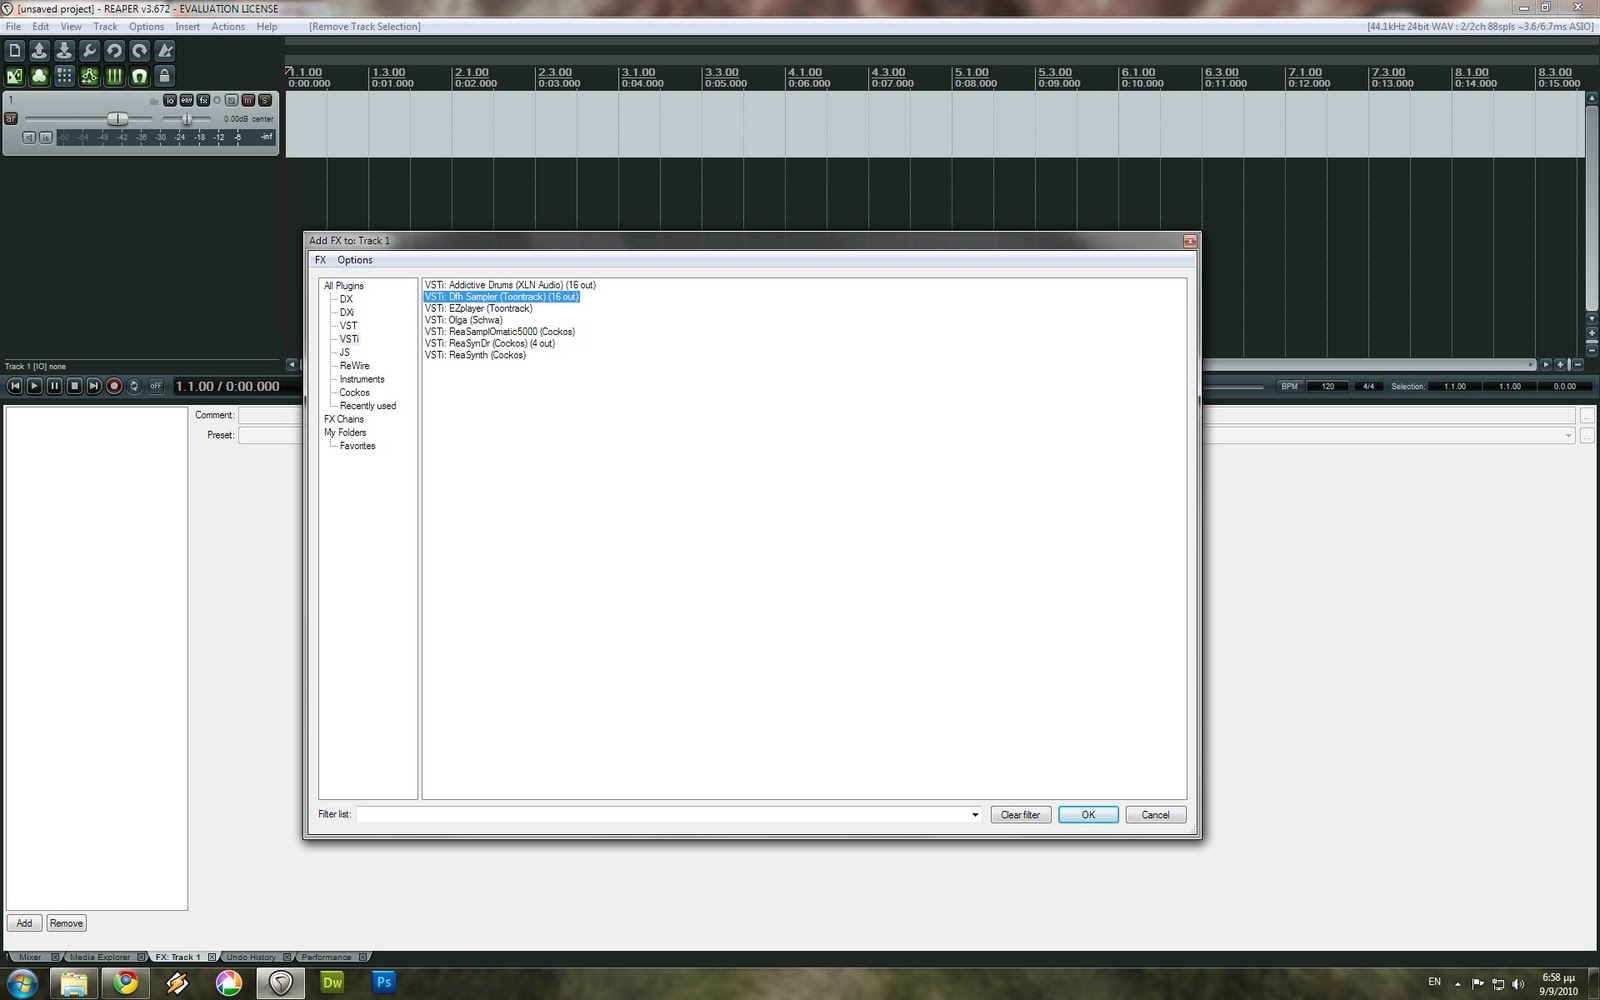Viewport: 1600px width, 1000px height.
Task: Select VSTi: EZplayer (Toontrack) from the list
Action: click(x=479, y=308)
